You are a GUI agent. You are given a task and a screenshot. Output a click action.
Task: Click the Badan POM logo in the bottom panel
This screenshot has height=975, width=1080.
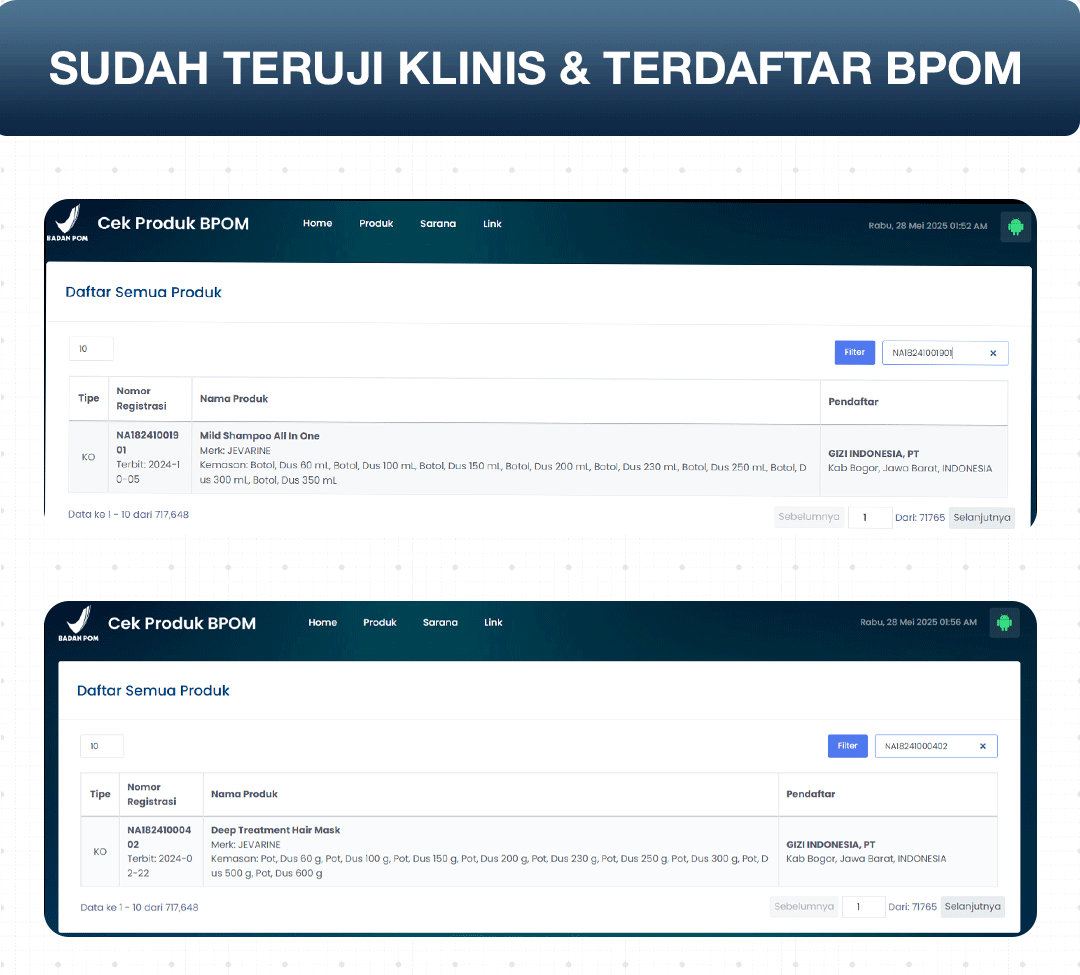[78, 623]
